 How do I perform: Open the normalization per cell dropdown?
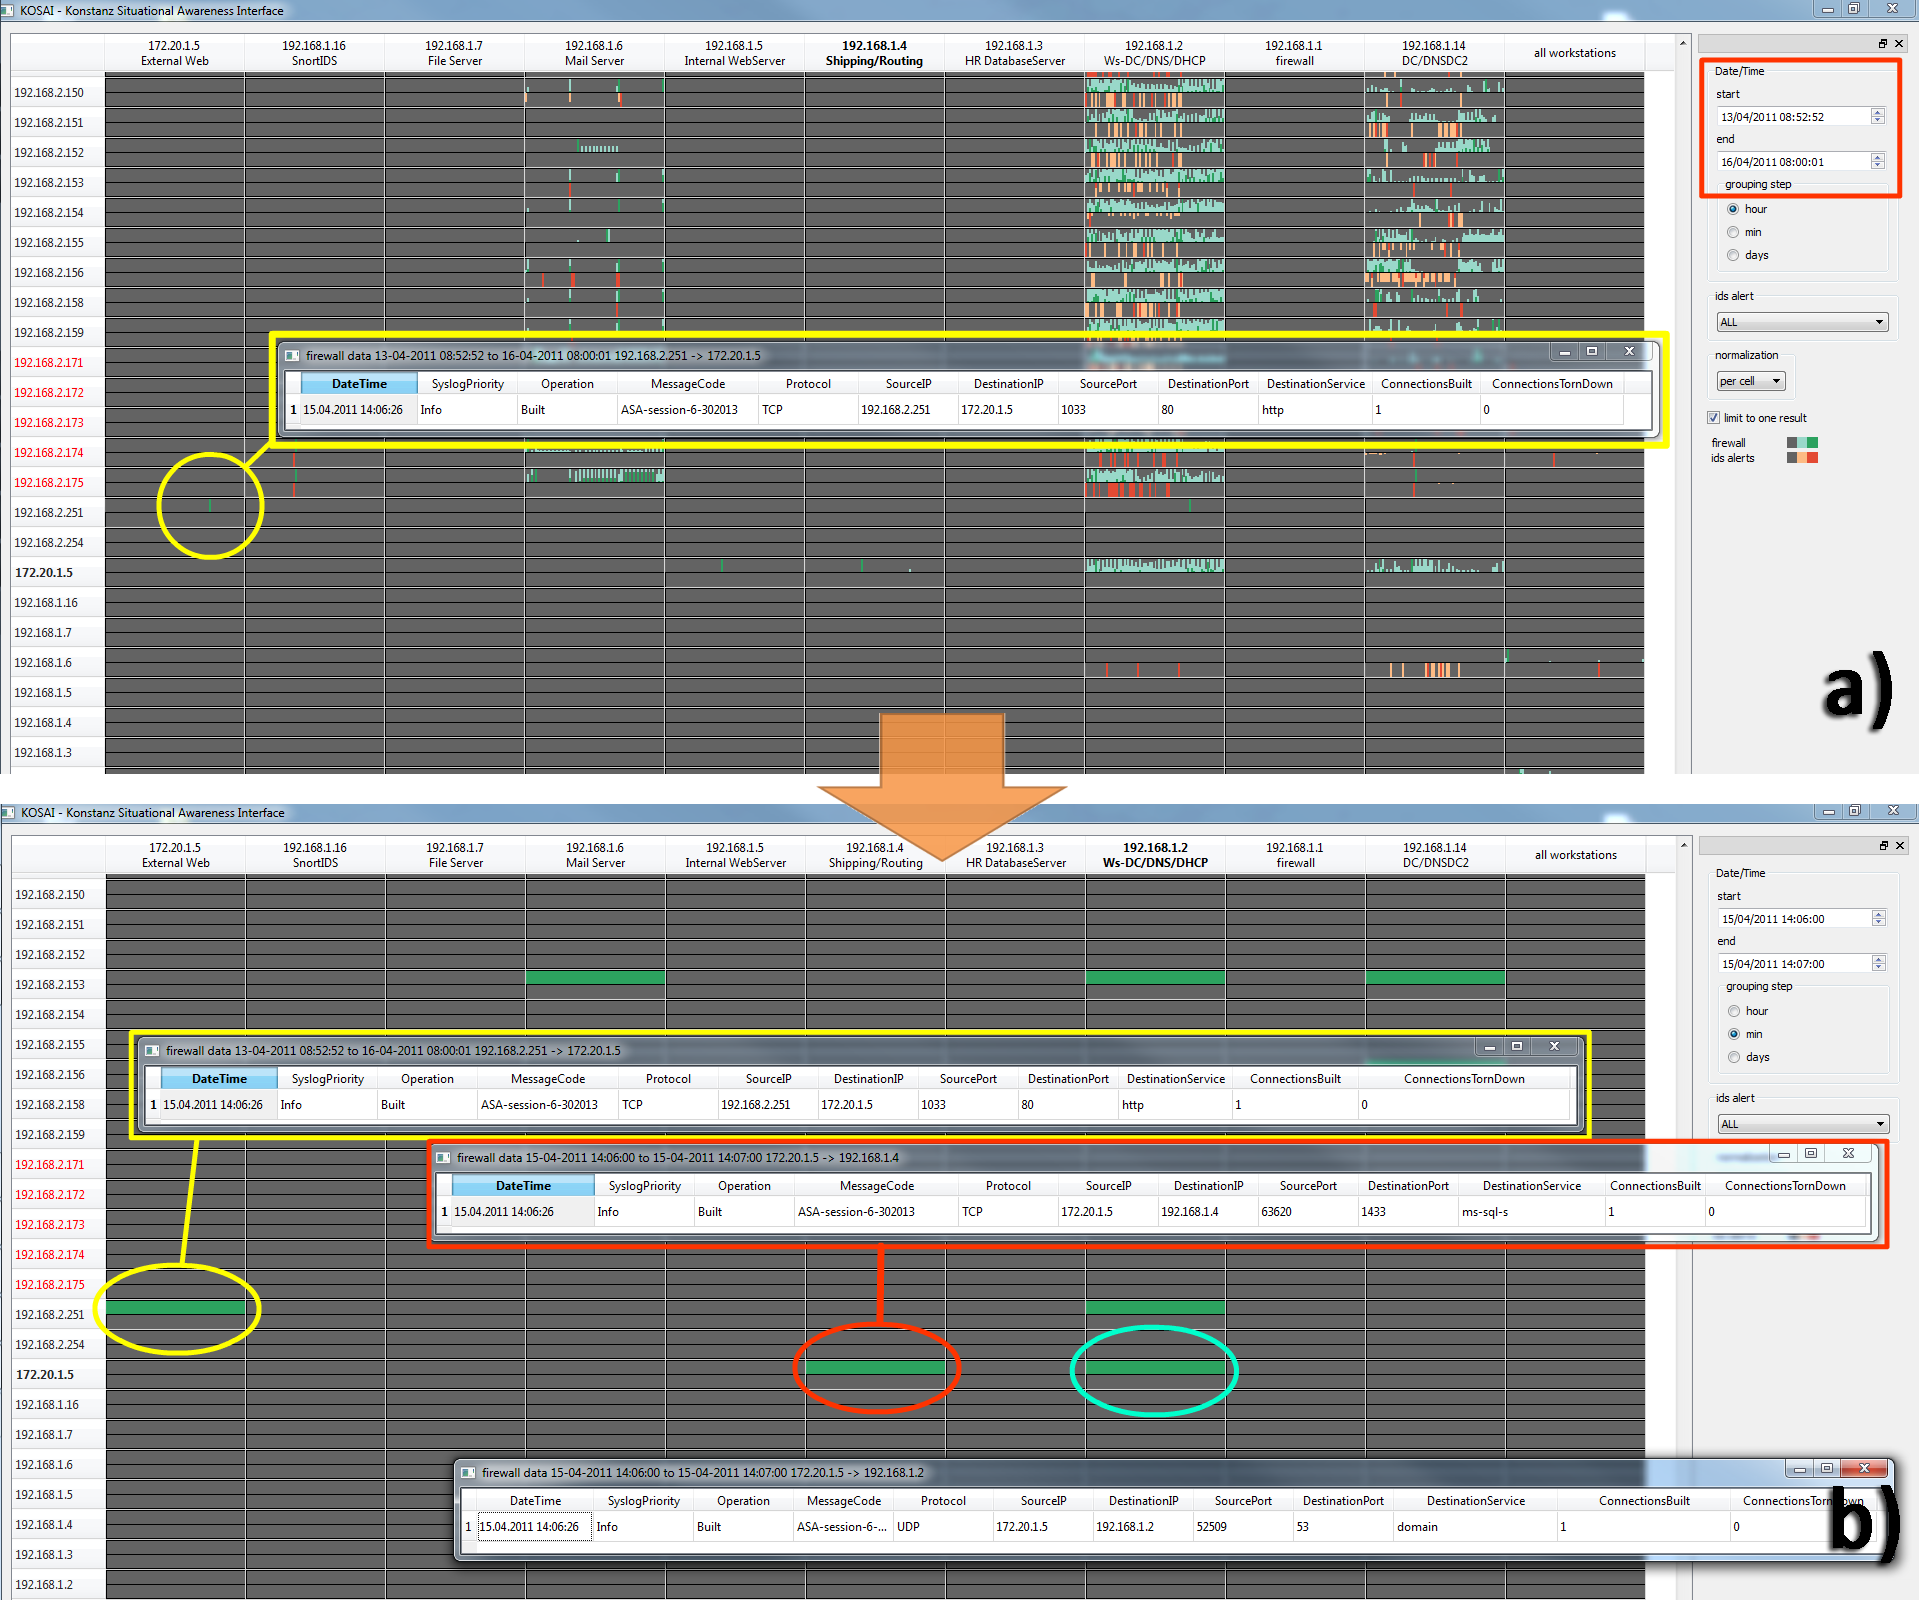1751,381
